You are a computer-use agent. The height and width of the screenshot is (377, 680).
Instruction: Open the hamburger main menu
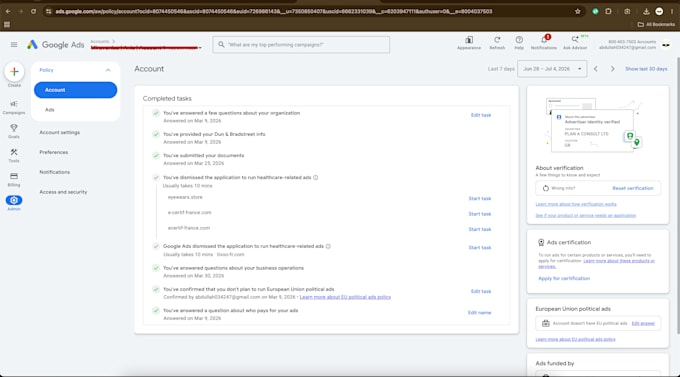(14, 45)
